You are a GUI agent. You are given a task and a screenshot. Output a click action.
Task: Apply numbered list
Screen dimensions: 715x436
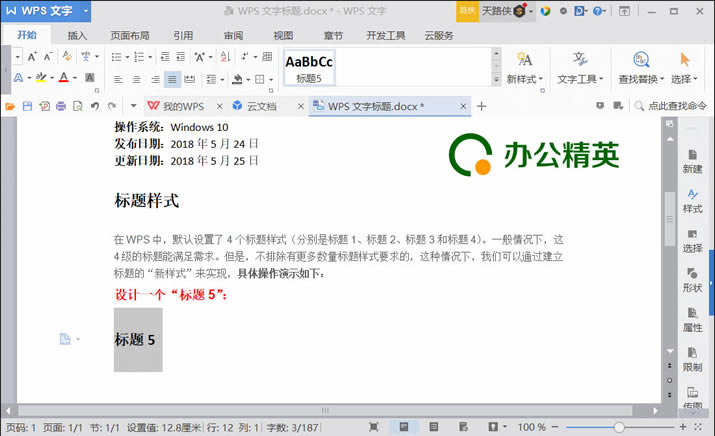point(139,57)
